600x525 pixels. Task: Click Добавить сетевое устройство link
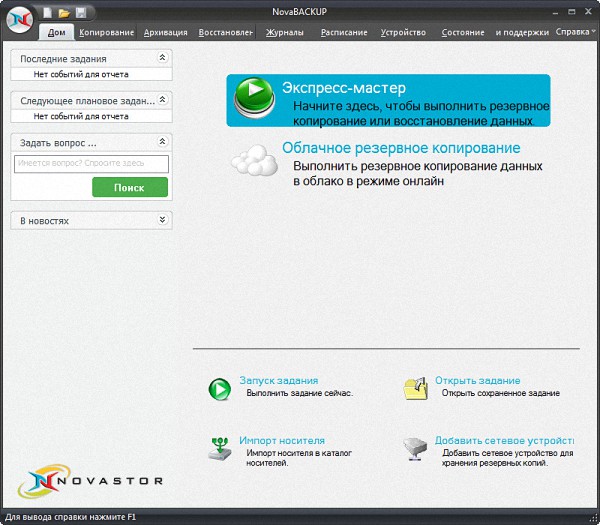[x=504, y=440]
